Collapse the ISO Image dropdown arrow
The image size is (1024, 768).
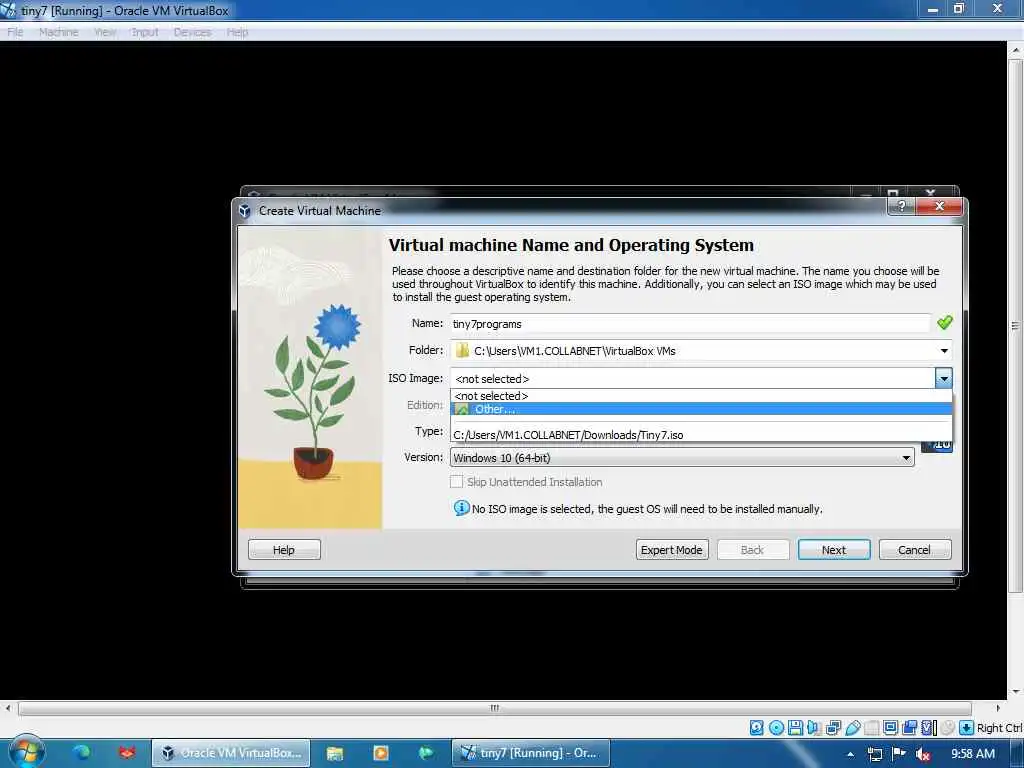coord(943,378)
